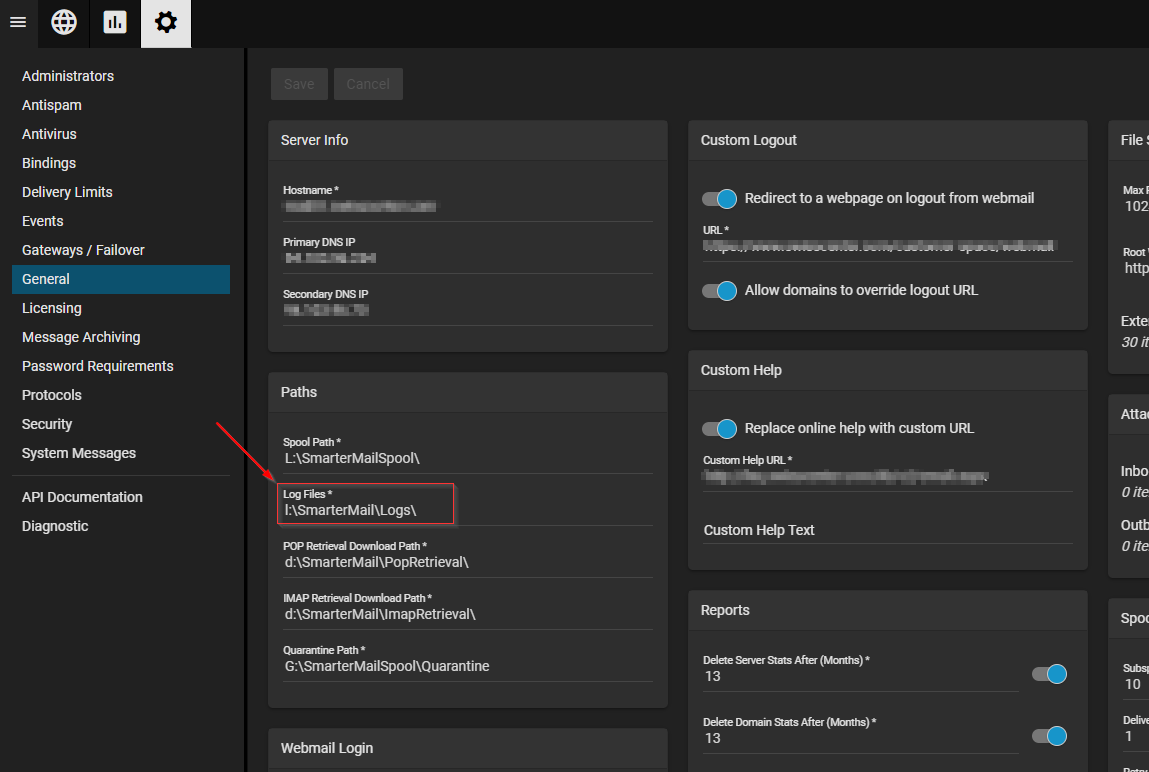Click the Save button

click(299, 84)
